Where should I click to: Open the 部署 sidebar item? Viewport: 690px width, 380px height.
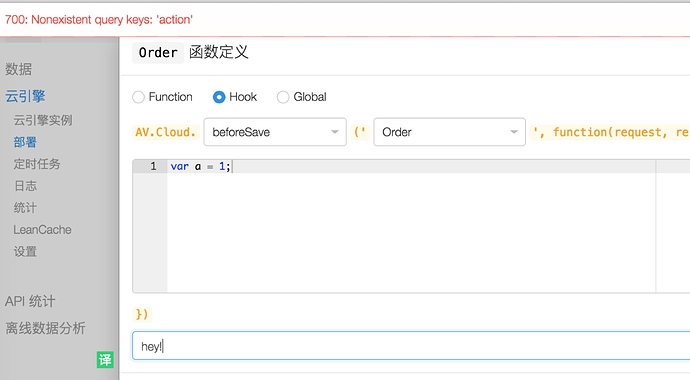point(25,142)
